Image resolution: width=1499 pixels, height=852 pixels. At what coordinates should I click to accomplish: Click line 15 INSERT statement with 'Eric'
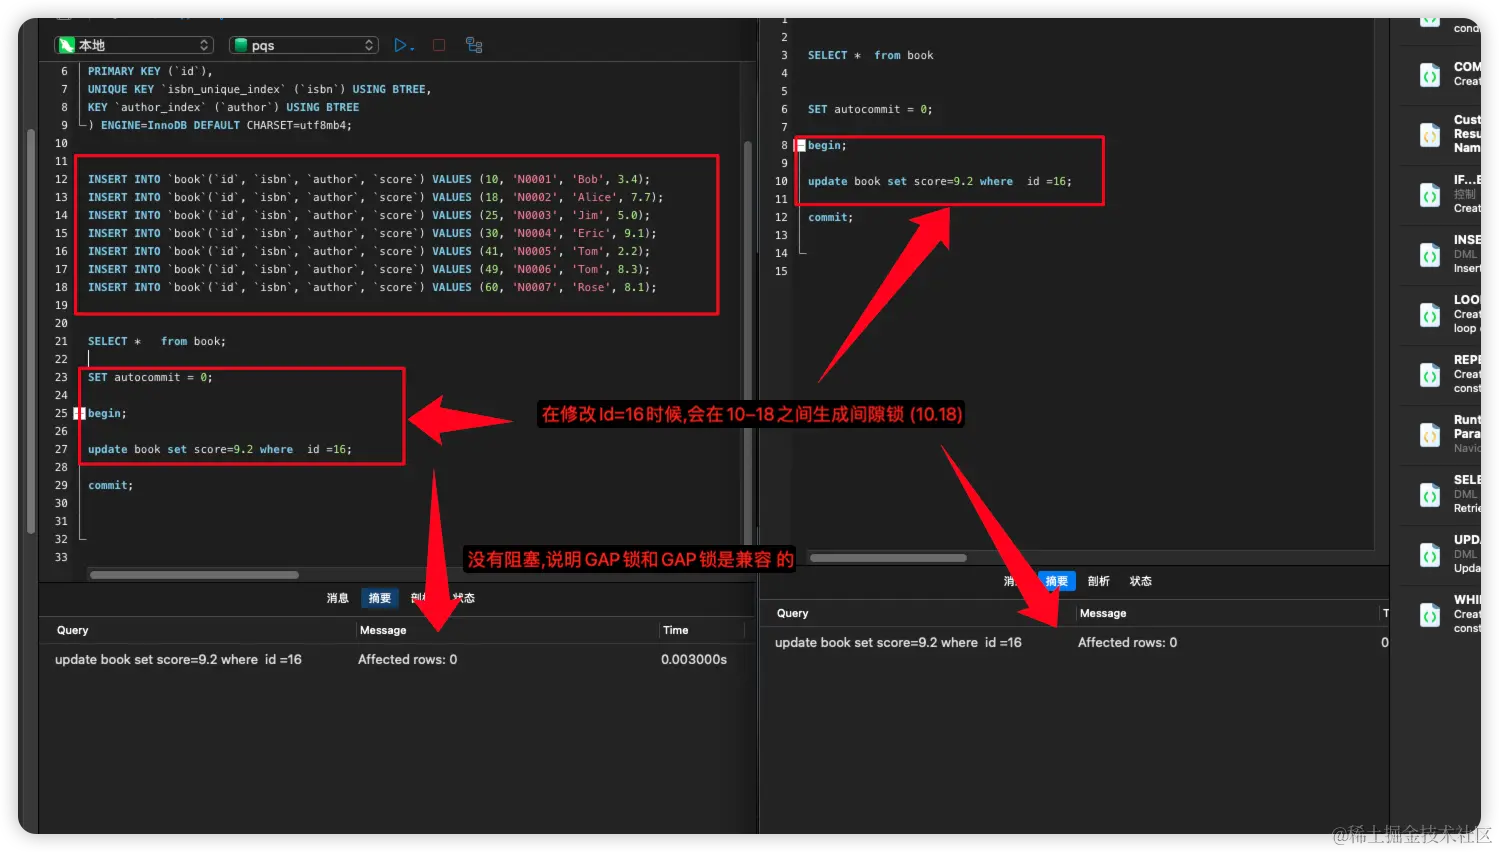pos(372,233)
